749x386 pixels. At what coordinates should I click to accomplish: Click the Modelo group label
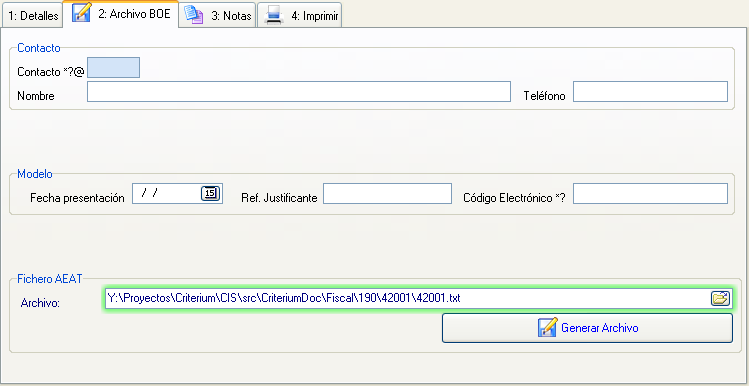click(35, 174)
